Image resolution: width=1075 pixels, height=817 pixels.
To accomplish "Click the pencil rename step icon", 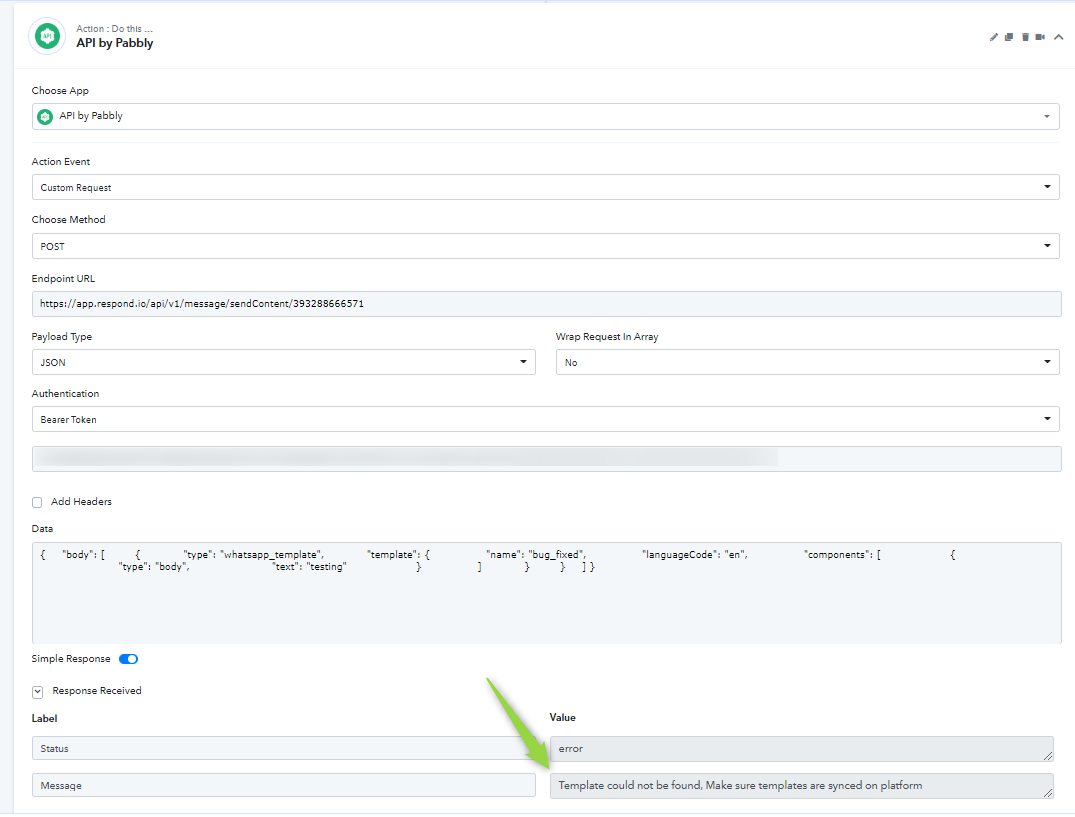I will pyautogui.click(x=993, y=37).
